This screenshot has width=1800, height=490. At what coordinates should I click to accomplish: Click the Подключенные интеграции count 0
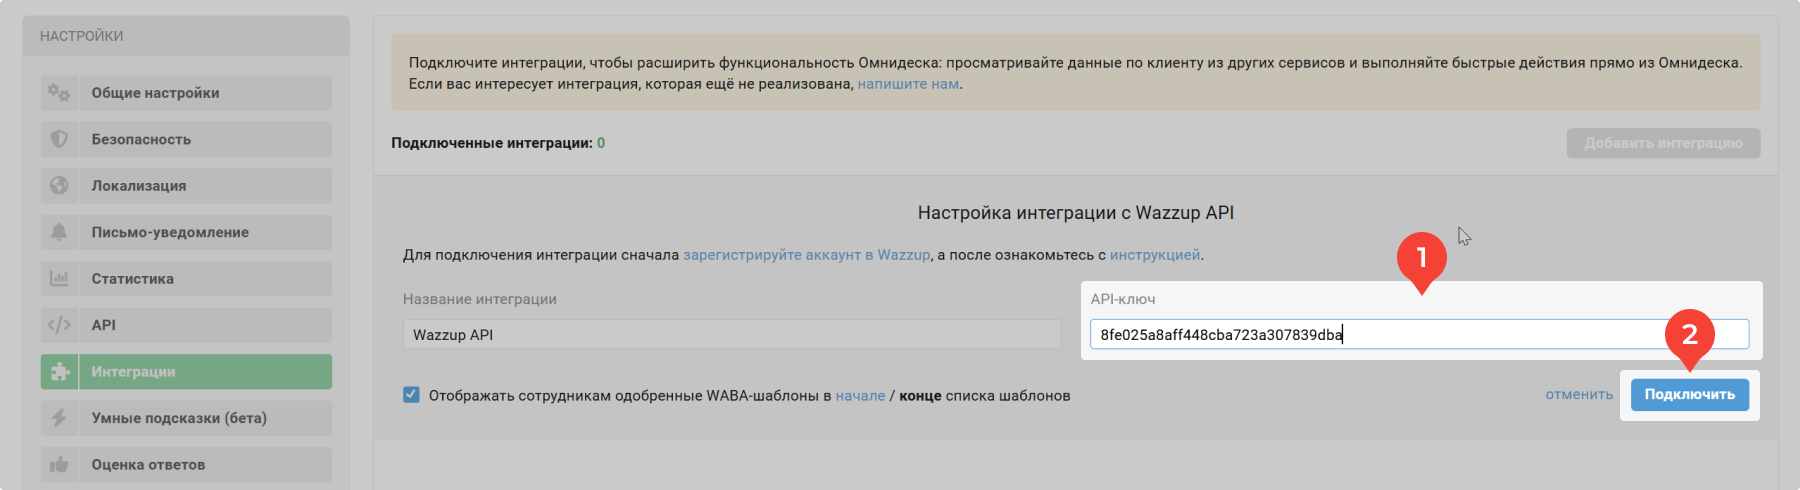click(601, 143)
